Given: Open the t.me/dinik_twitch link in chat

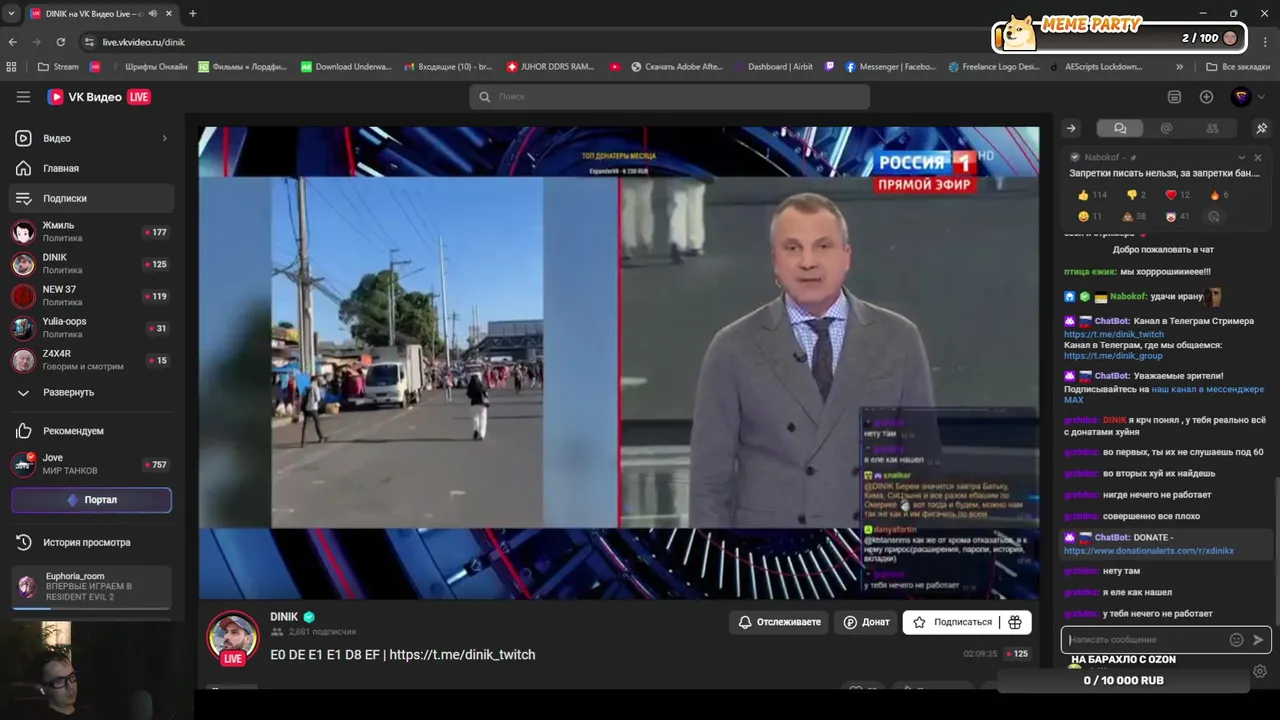Looking at the screenshot, I should tap(1113, 334).
